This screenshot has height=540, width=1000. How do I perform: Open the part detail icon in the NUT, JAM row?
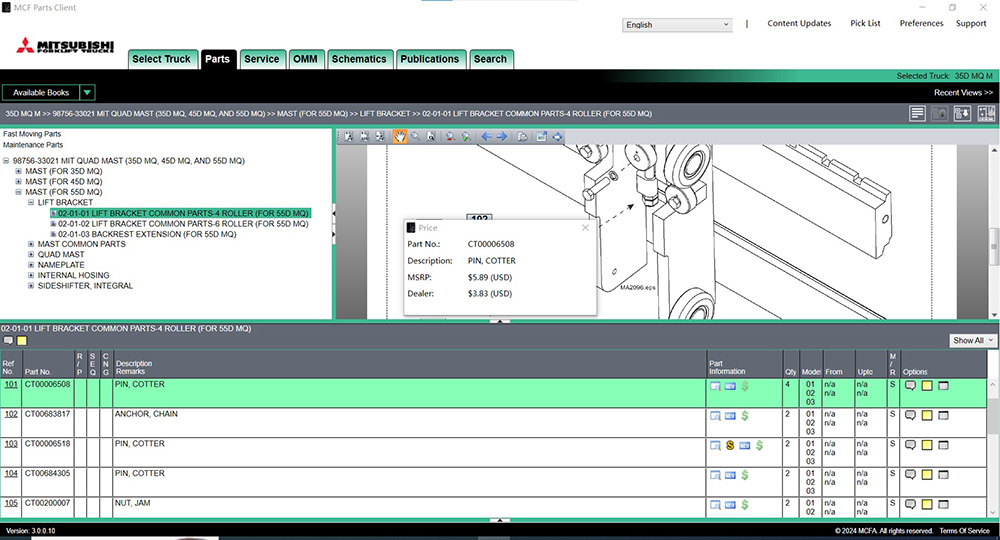[716, 505]
